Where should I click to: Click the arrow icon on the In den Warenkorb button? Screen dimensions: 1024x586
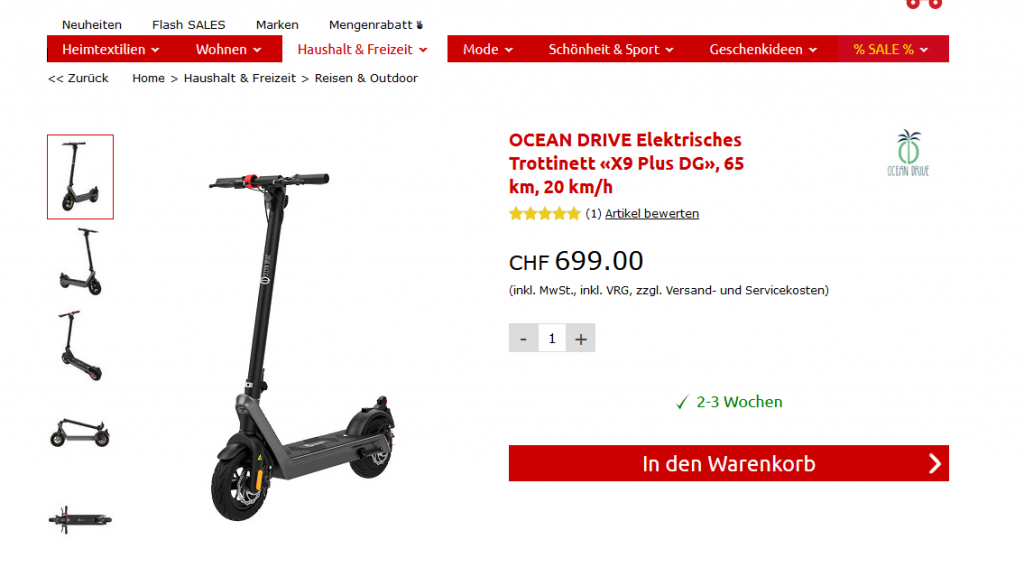(x=935, y=463)
